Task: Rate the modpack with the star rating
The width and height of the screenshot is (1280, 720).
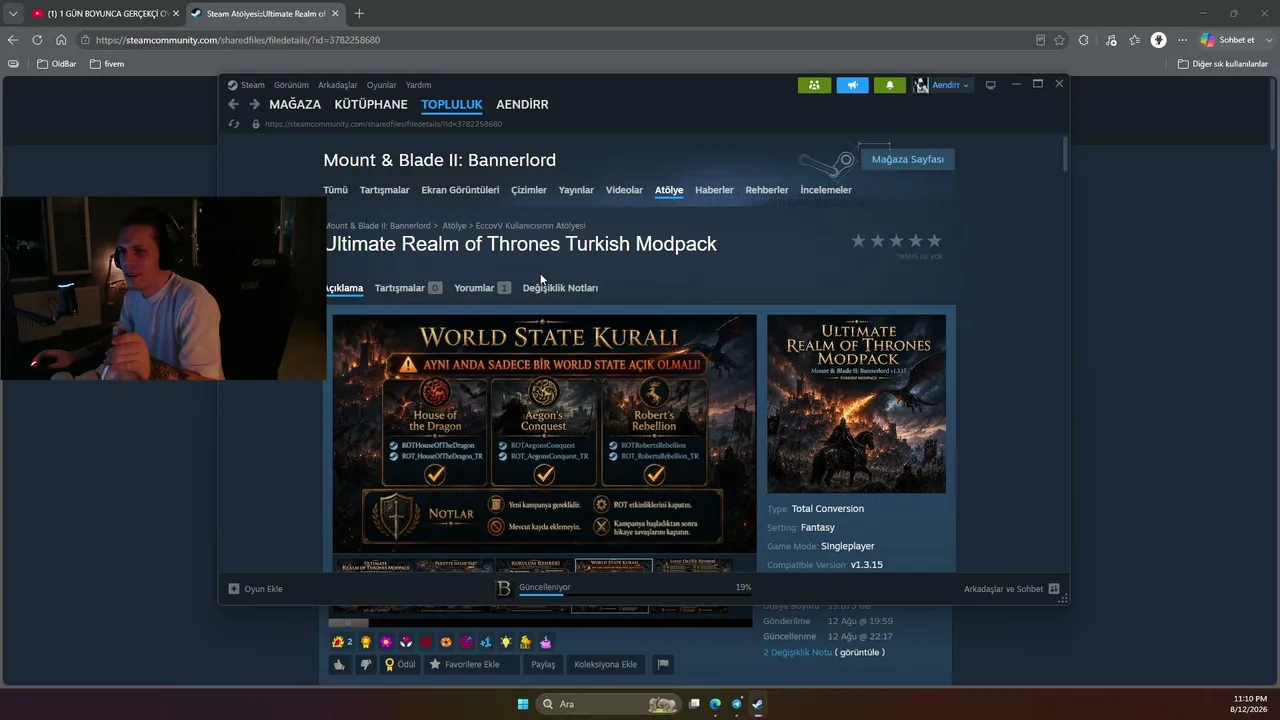Action: coord(896,241)
